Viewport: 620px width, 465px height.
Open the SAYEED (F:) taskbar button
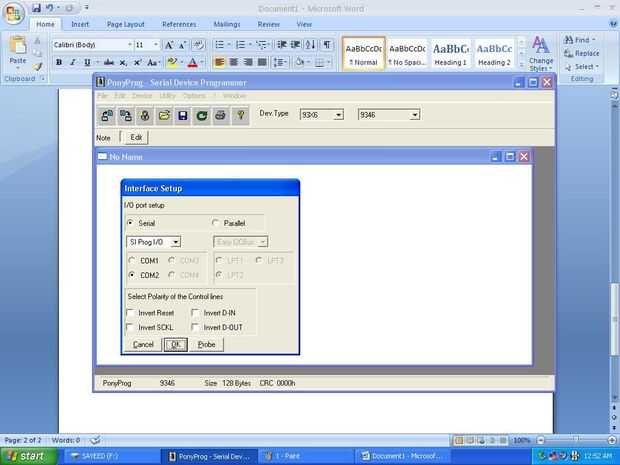point(111,456)
